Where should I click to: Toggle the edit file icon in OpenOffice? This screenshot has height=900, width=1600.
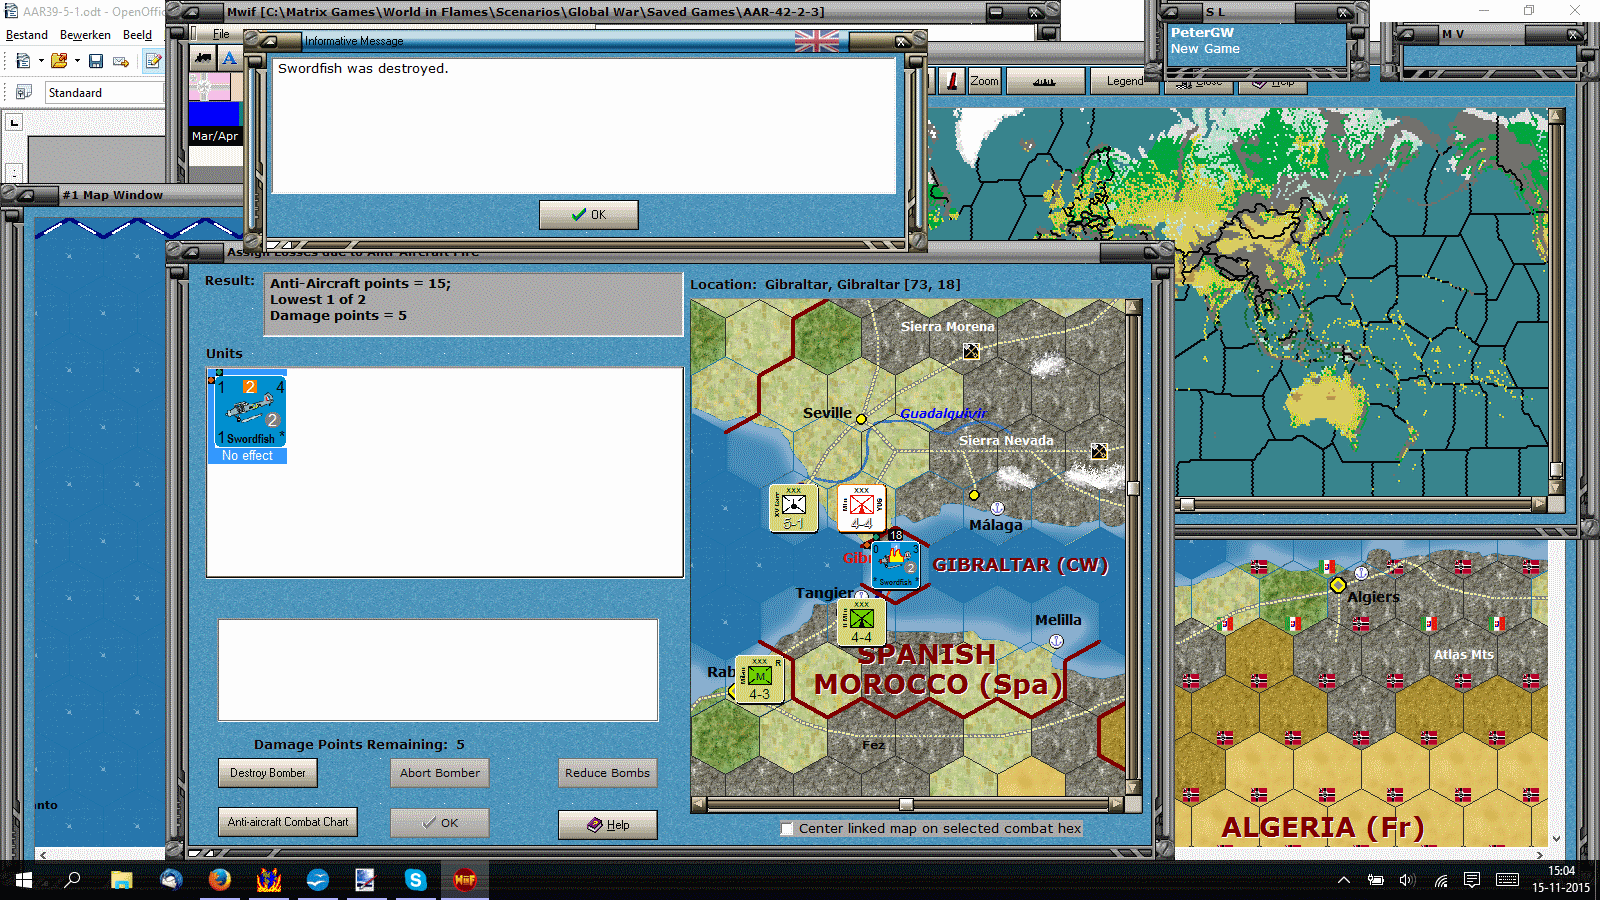tap(153, 61)
